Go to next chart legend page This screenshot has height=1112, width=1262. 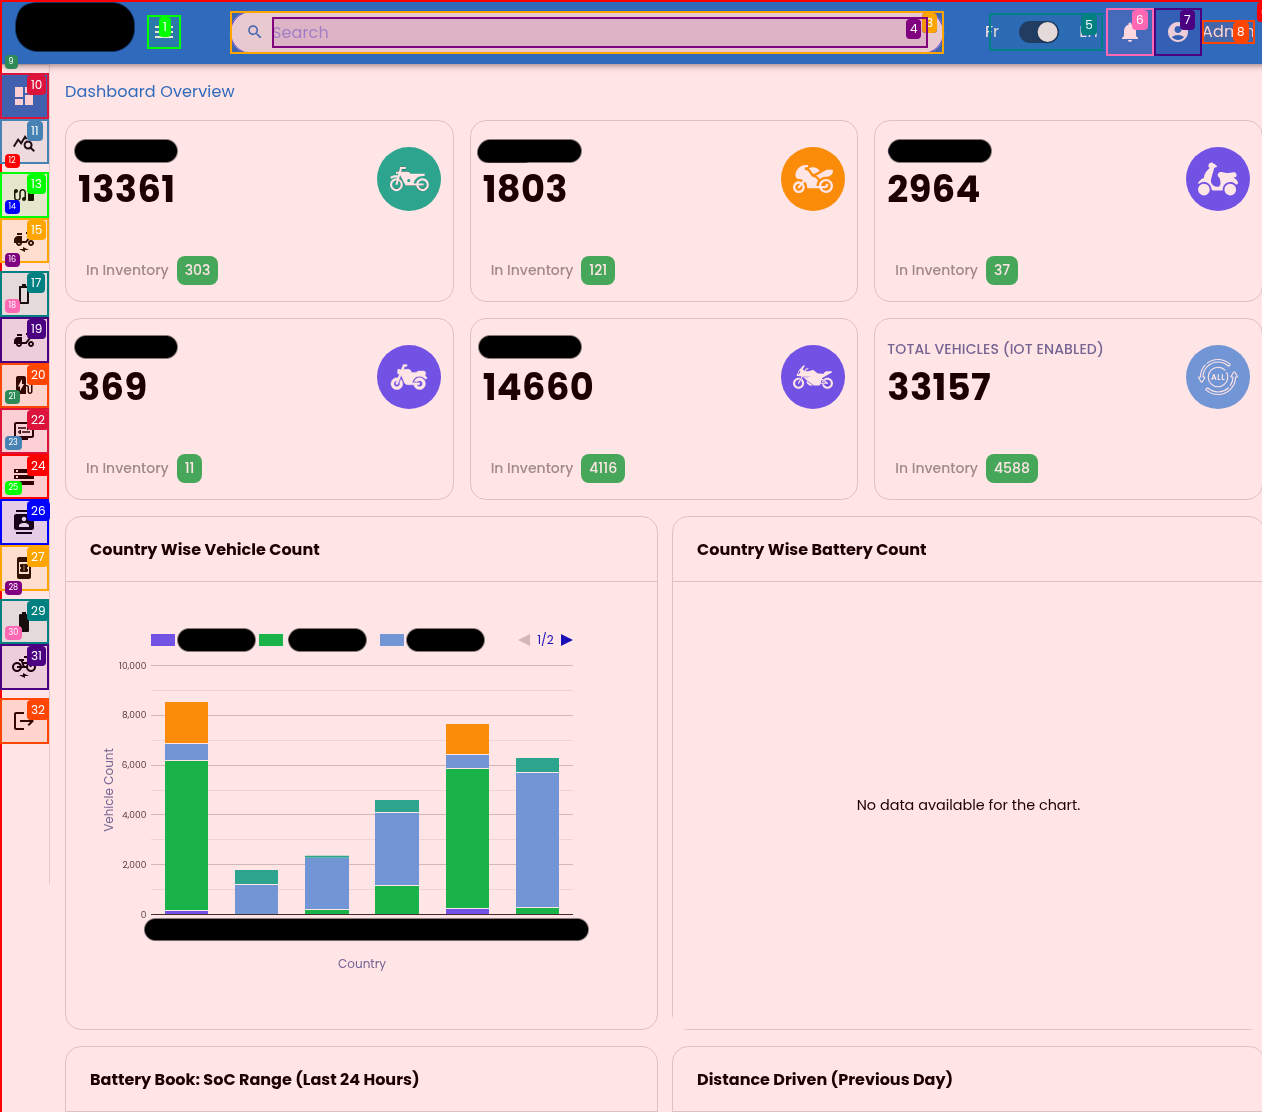click(567, 640)
